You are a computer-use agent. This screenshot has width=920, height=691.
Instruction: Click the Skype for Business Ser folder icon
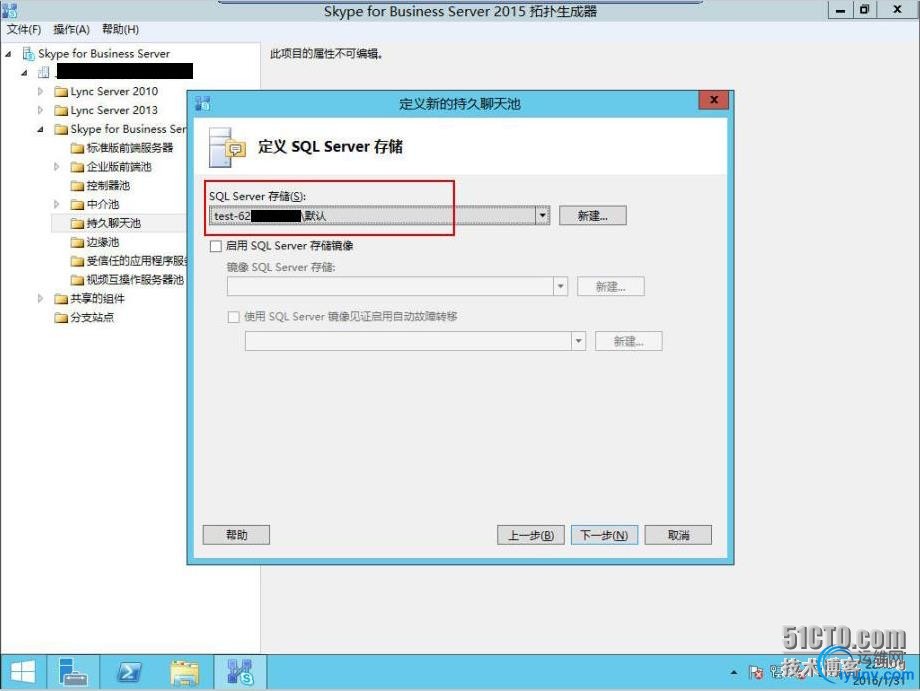coord(60,129)
